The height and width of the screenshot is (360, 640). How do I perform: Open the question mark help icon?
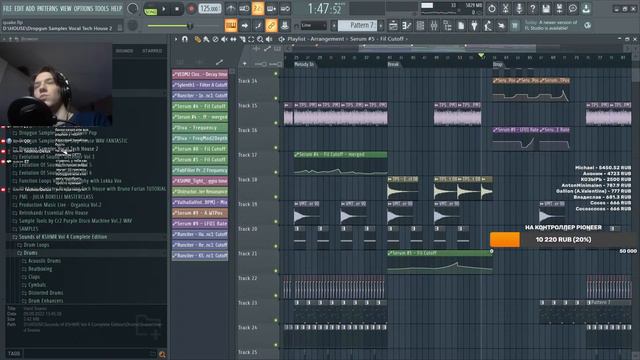pyautogui.click(x=532, y=8)
